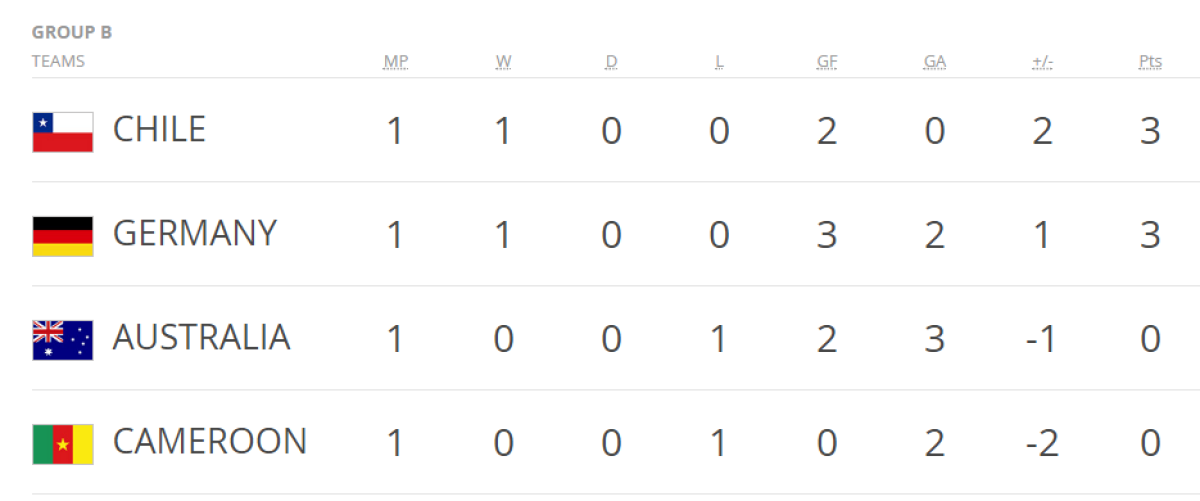Click the +/- goal difference header
1200x501 pixels.
(1042, 62)
